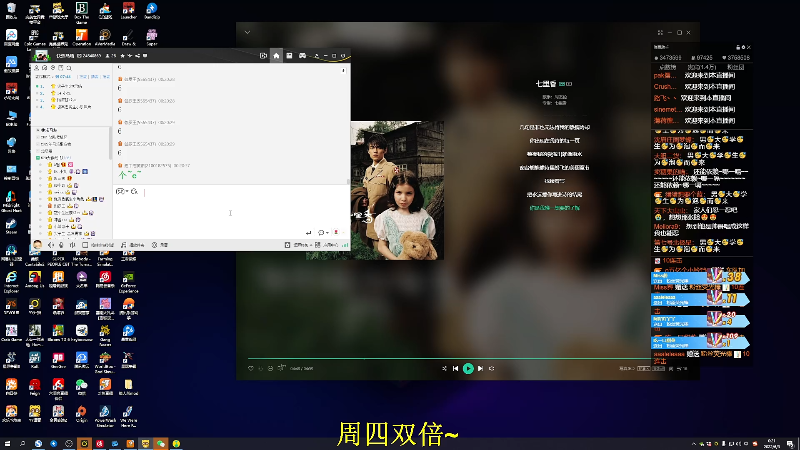Open the dropdown arrow next to the emoji button

point(126,192)
